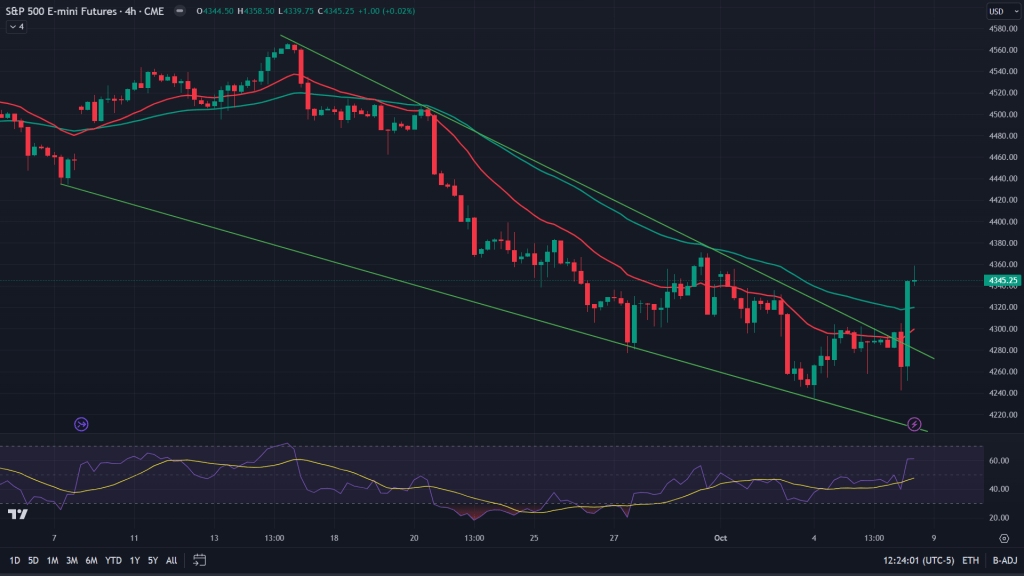Select the 1D time range
Image resolution: width=1024 pixels, height=576 pixels.
(x=14, y=560)
